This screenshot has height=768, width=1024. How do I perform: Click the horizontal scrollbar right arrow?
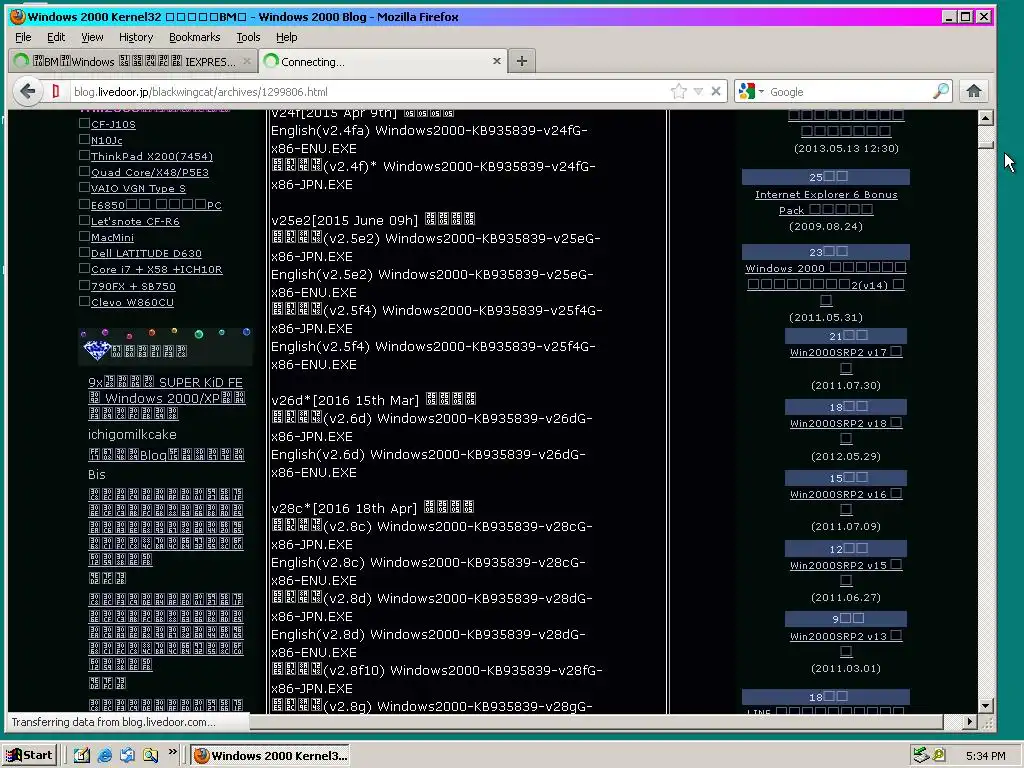pos(970,722)
